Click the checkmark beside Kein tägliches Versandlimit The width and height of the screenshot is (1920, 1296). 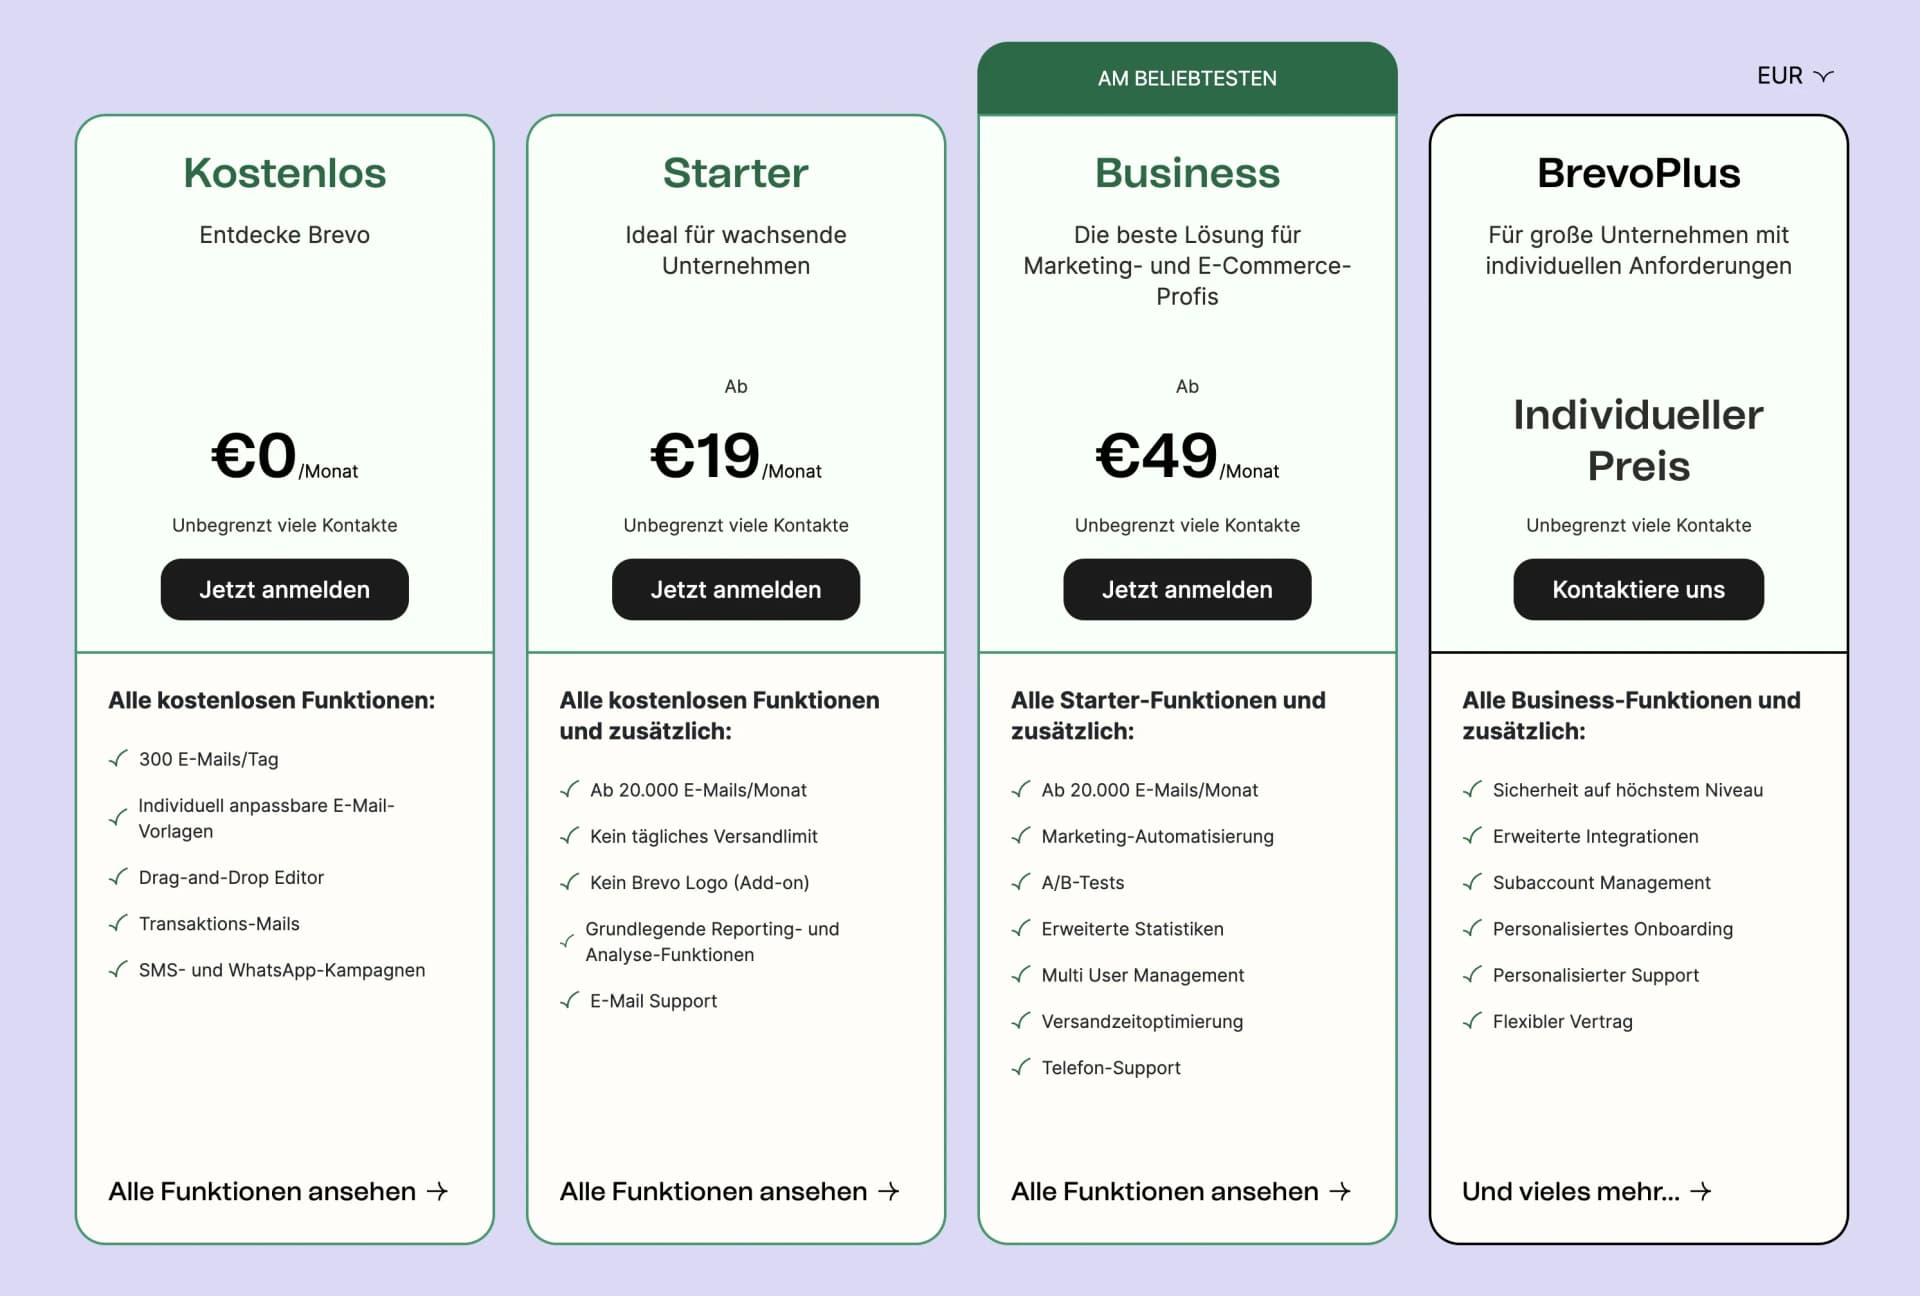click(569, 835)
